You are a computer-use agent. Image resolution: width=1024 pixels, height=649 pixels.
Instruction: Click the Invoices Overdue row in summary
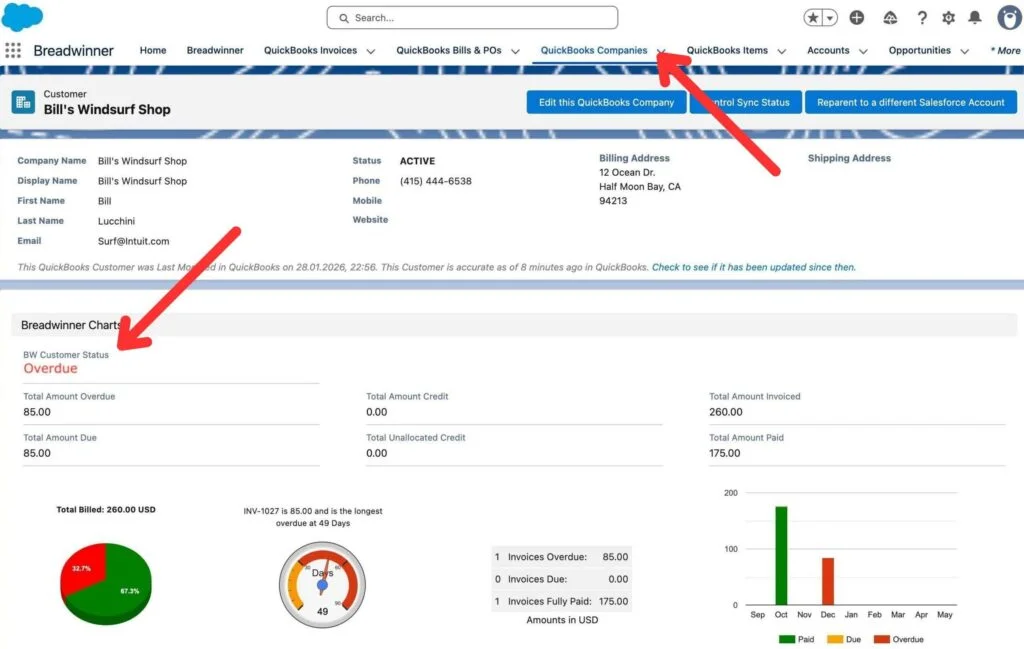coord(562,557)
